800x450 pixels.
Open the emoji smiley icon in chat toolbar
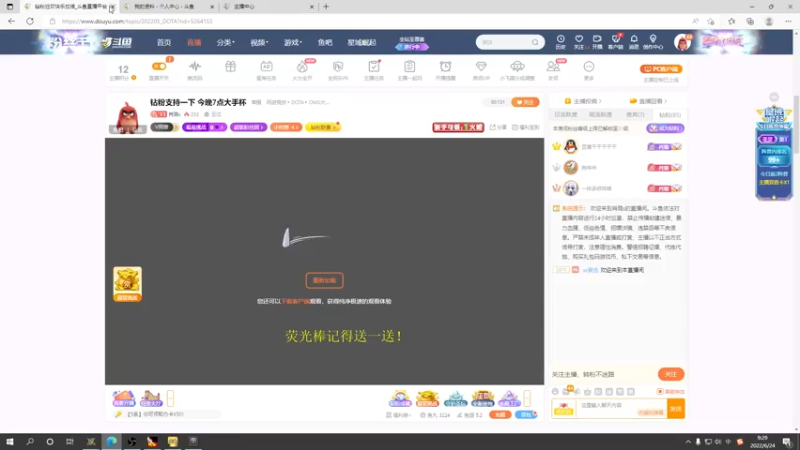point(555,392)
